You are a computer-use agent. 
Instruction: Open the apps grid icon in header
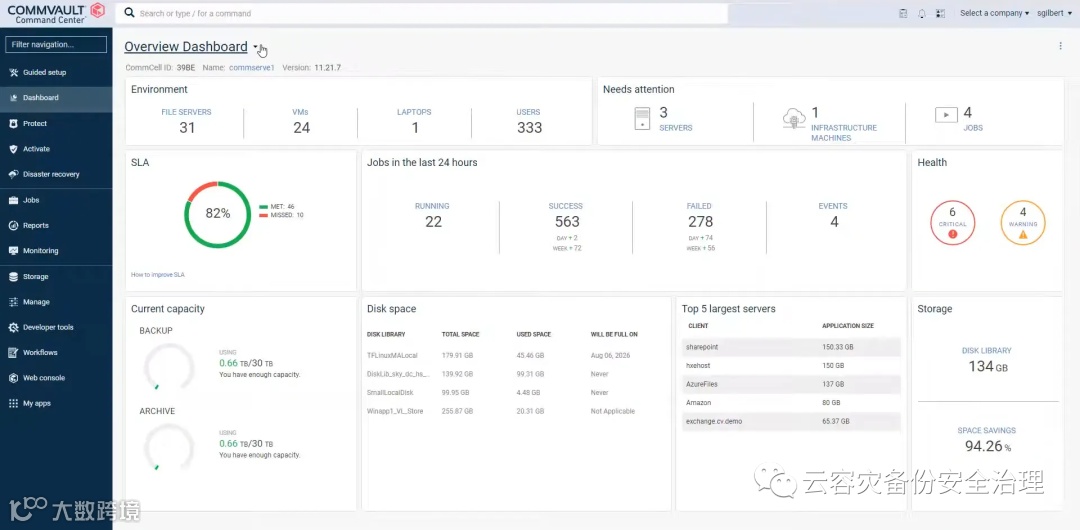click(941, 14)
